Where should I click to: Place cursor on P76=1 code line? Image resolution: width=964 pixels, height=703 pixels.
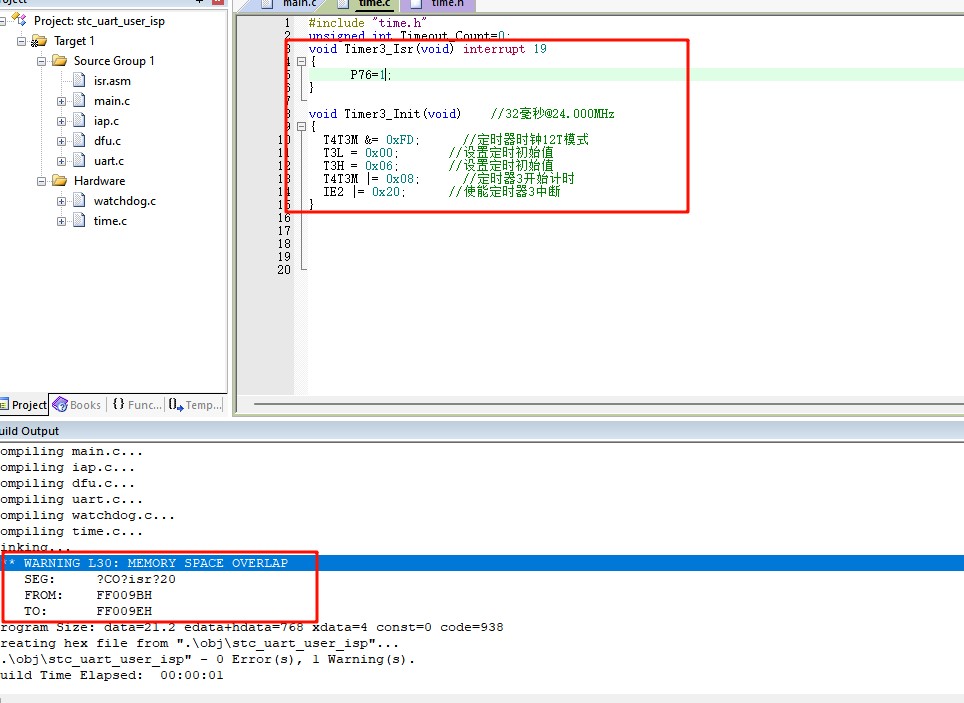point(370,75)
